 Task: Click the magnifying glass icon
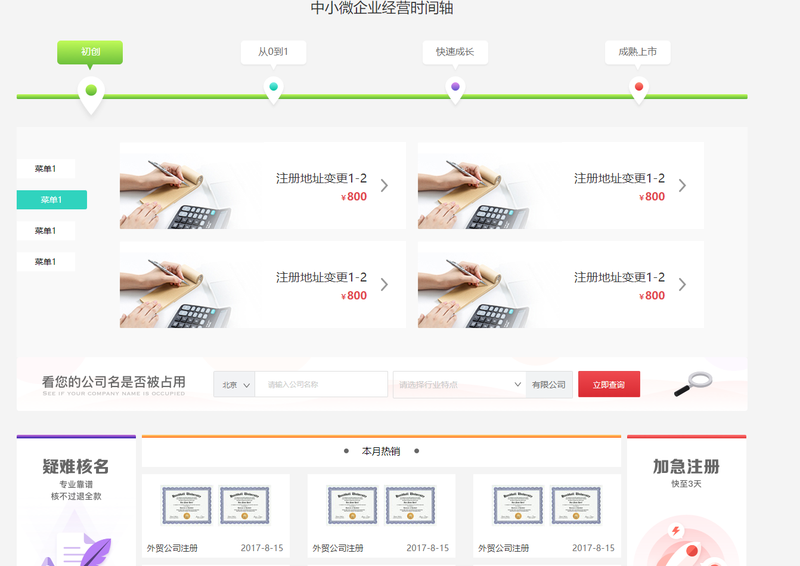click(x=693, y=384)
